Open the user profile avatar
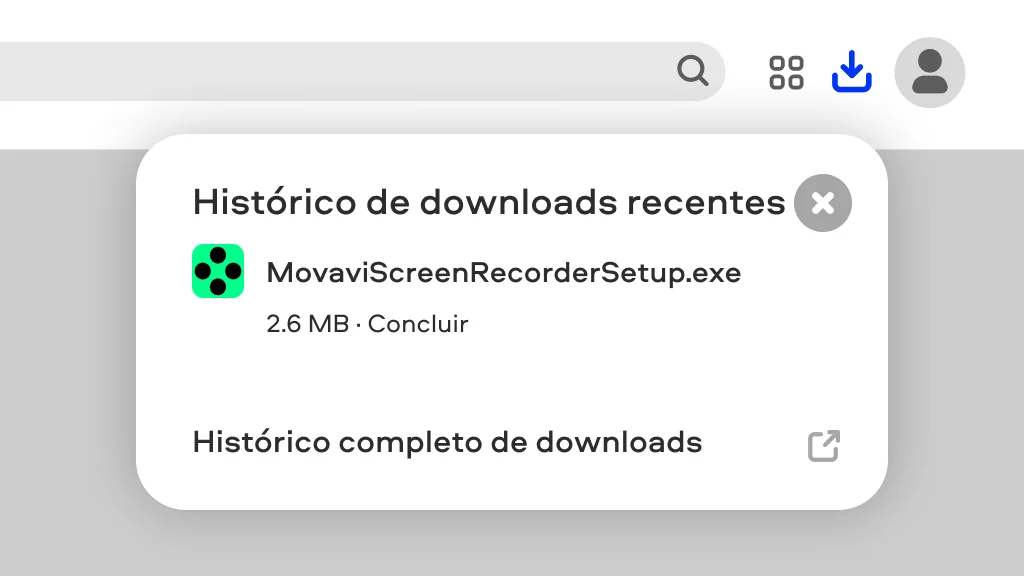Image resolution: width=1024 pixels, height=576 pixels. (929, 72)
